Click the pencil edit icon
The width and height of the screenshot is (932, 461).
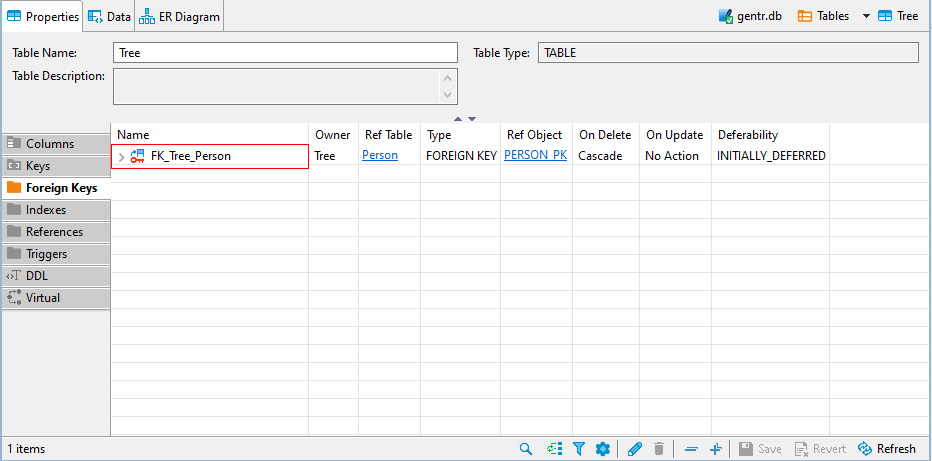pyautogui.click(x=635, y=449)
